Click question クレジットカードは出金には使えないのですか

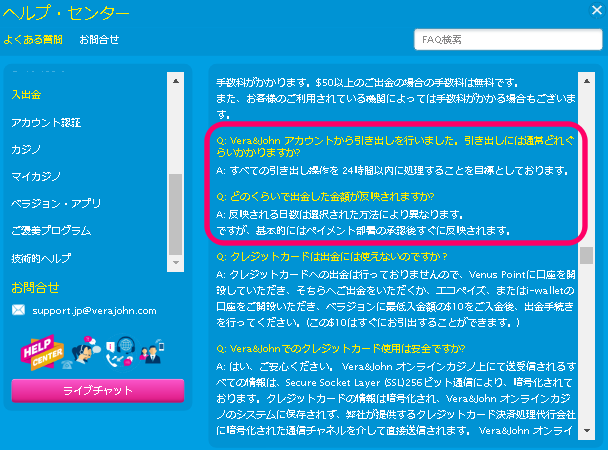pos(332,257)
